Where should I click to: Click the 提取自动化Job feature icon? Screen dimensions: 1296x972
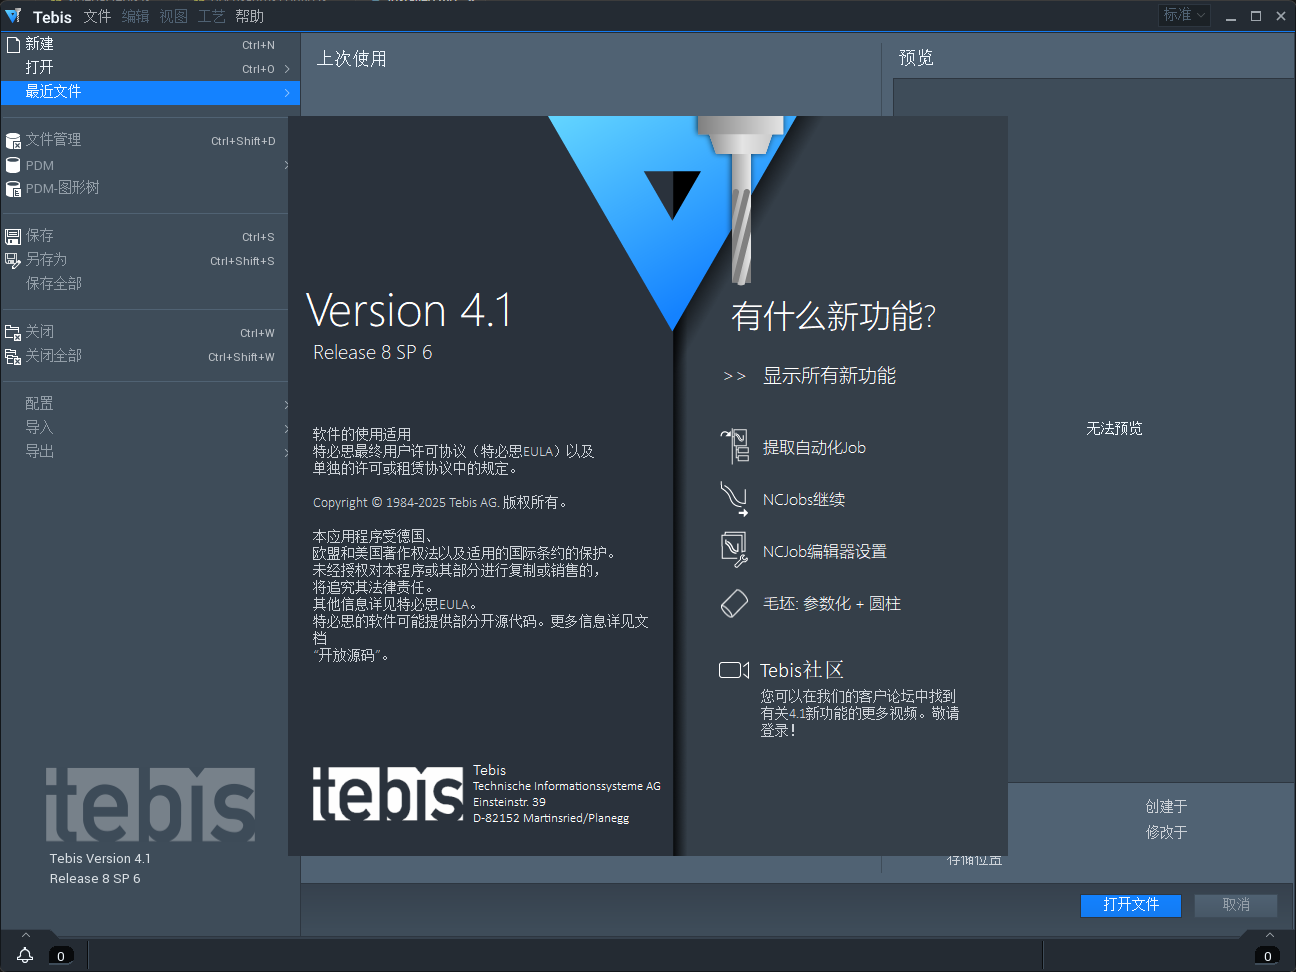(x=735, y=446)
